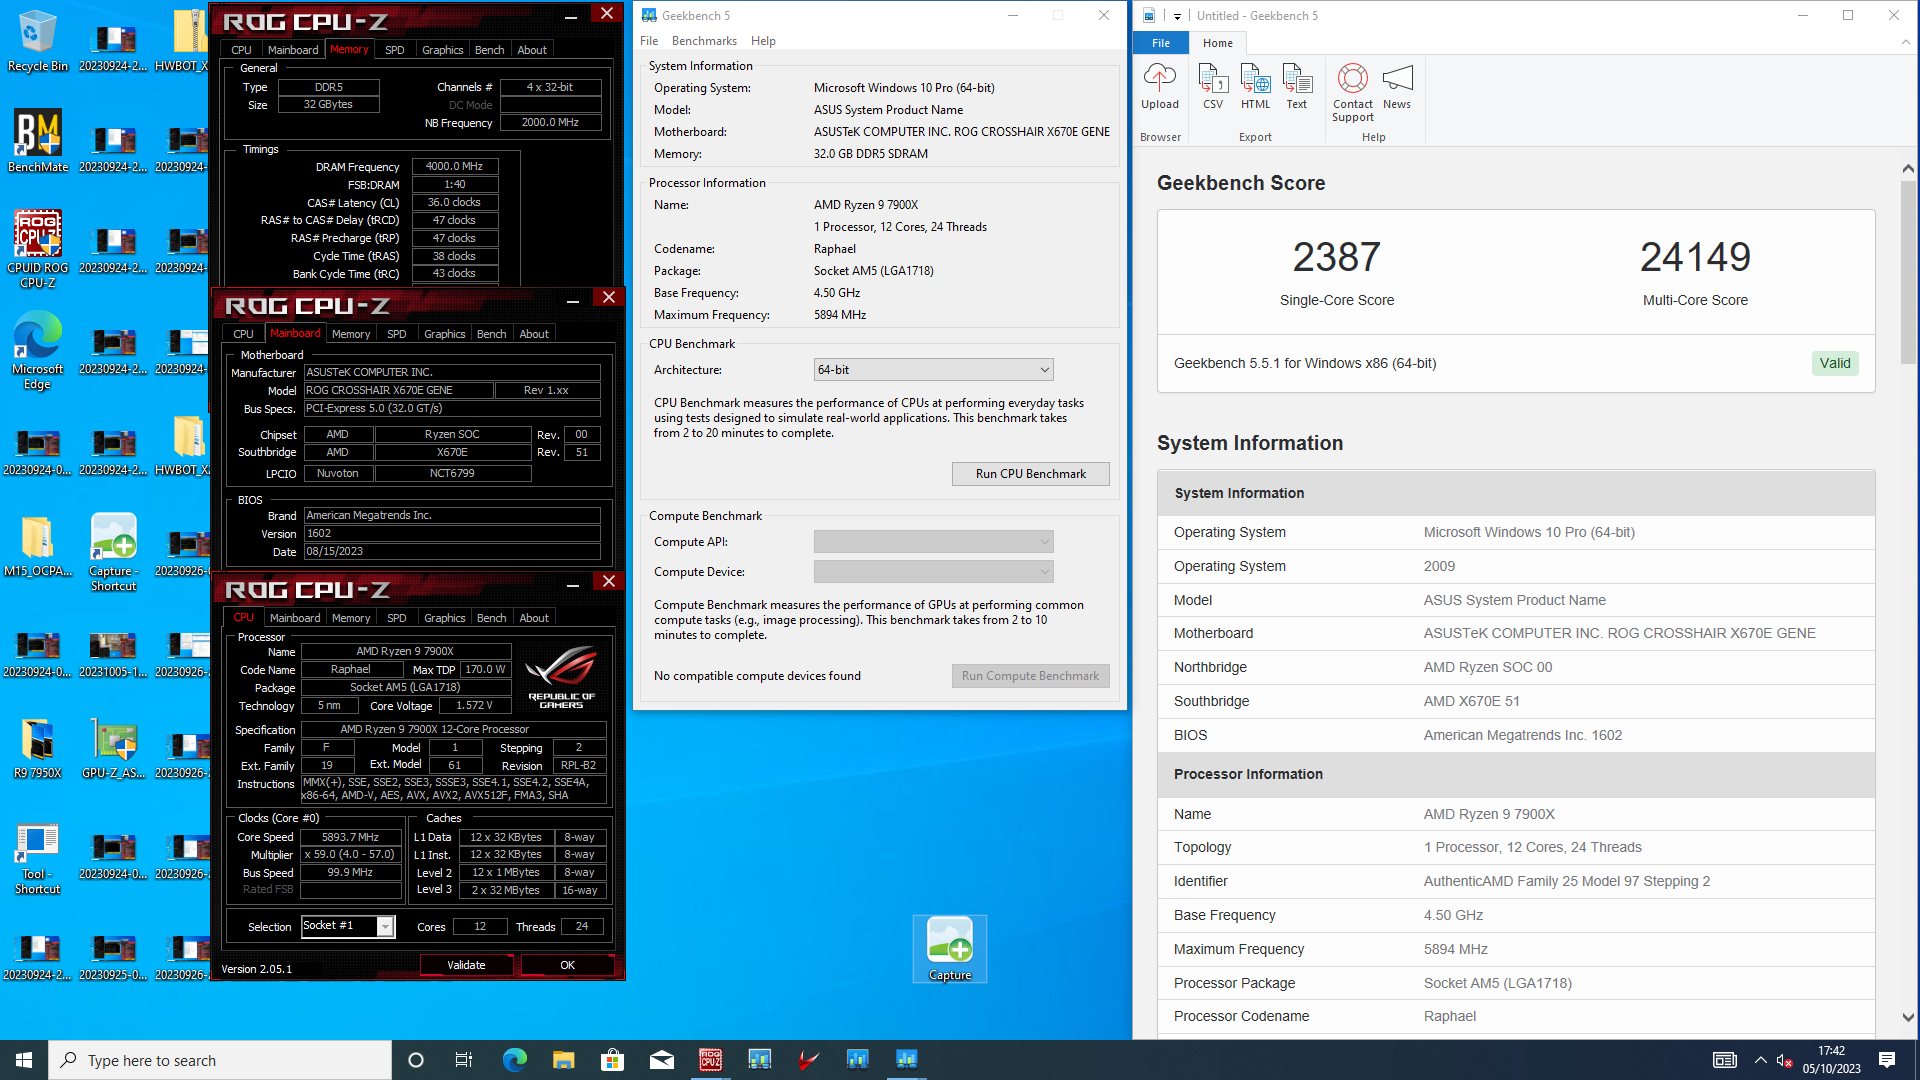Switch to SPD tab in top CPU-Z window
Viewport: 1920px width, 1080px height.
(395, 50)
